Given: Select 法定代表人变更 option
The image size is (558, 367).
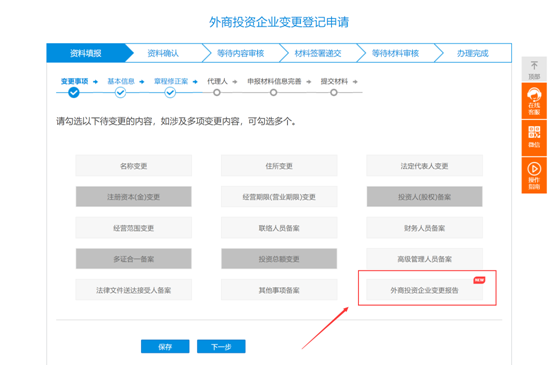Looking at the screenshot, I should 425,166.
